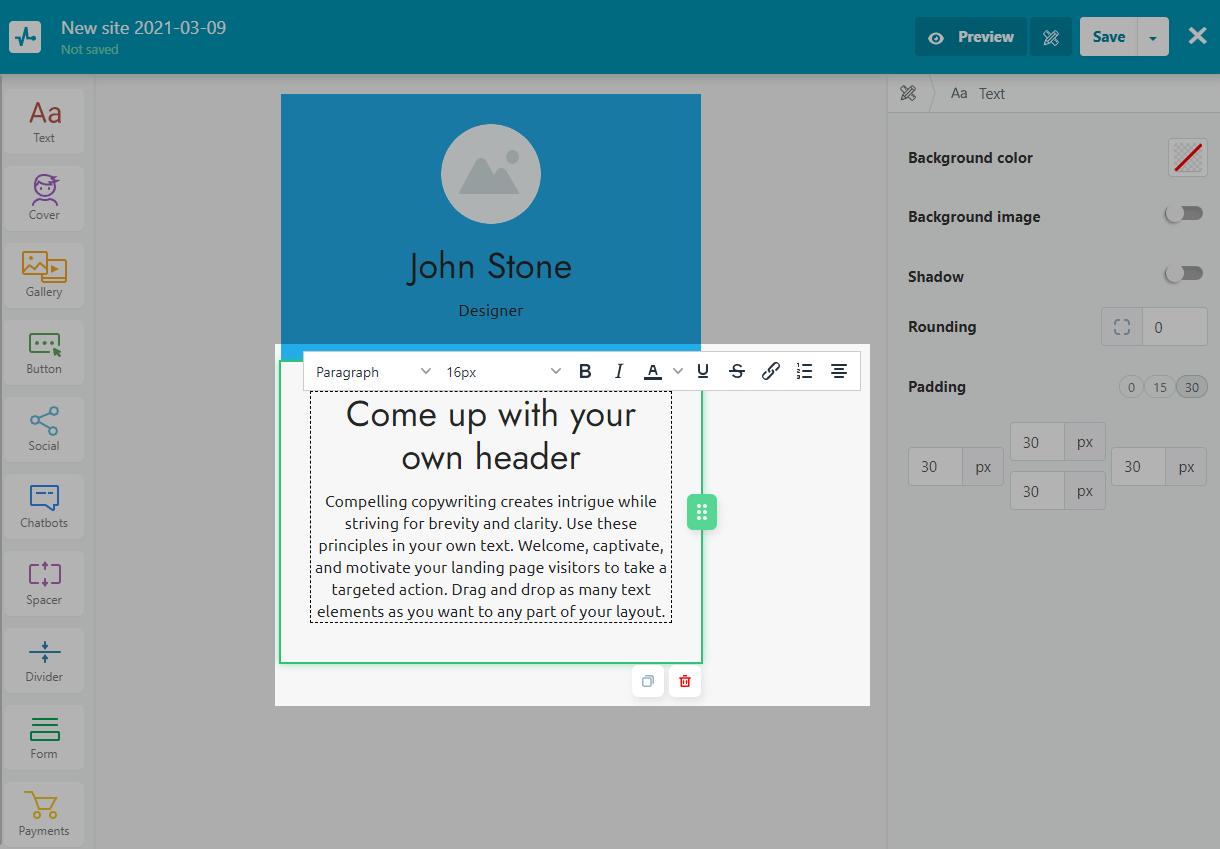
Task: Turn on the Shadow toggle
Action: coord(1185,274)
